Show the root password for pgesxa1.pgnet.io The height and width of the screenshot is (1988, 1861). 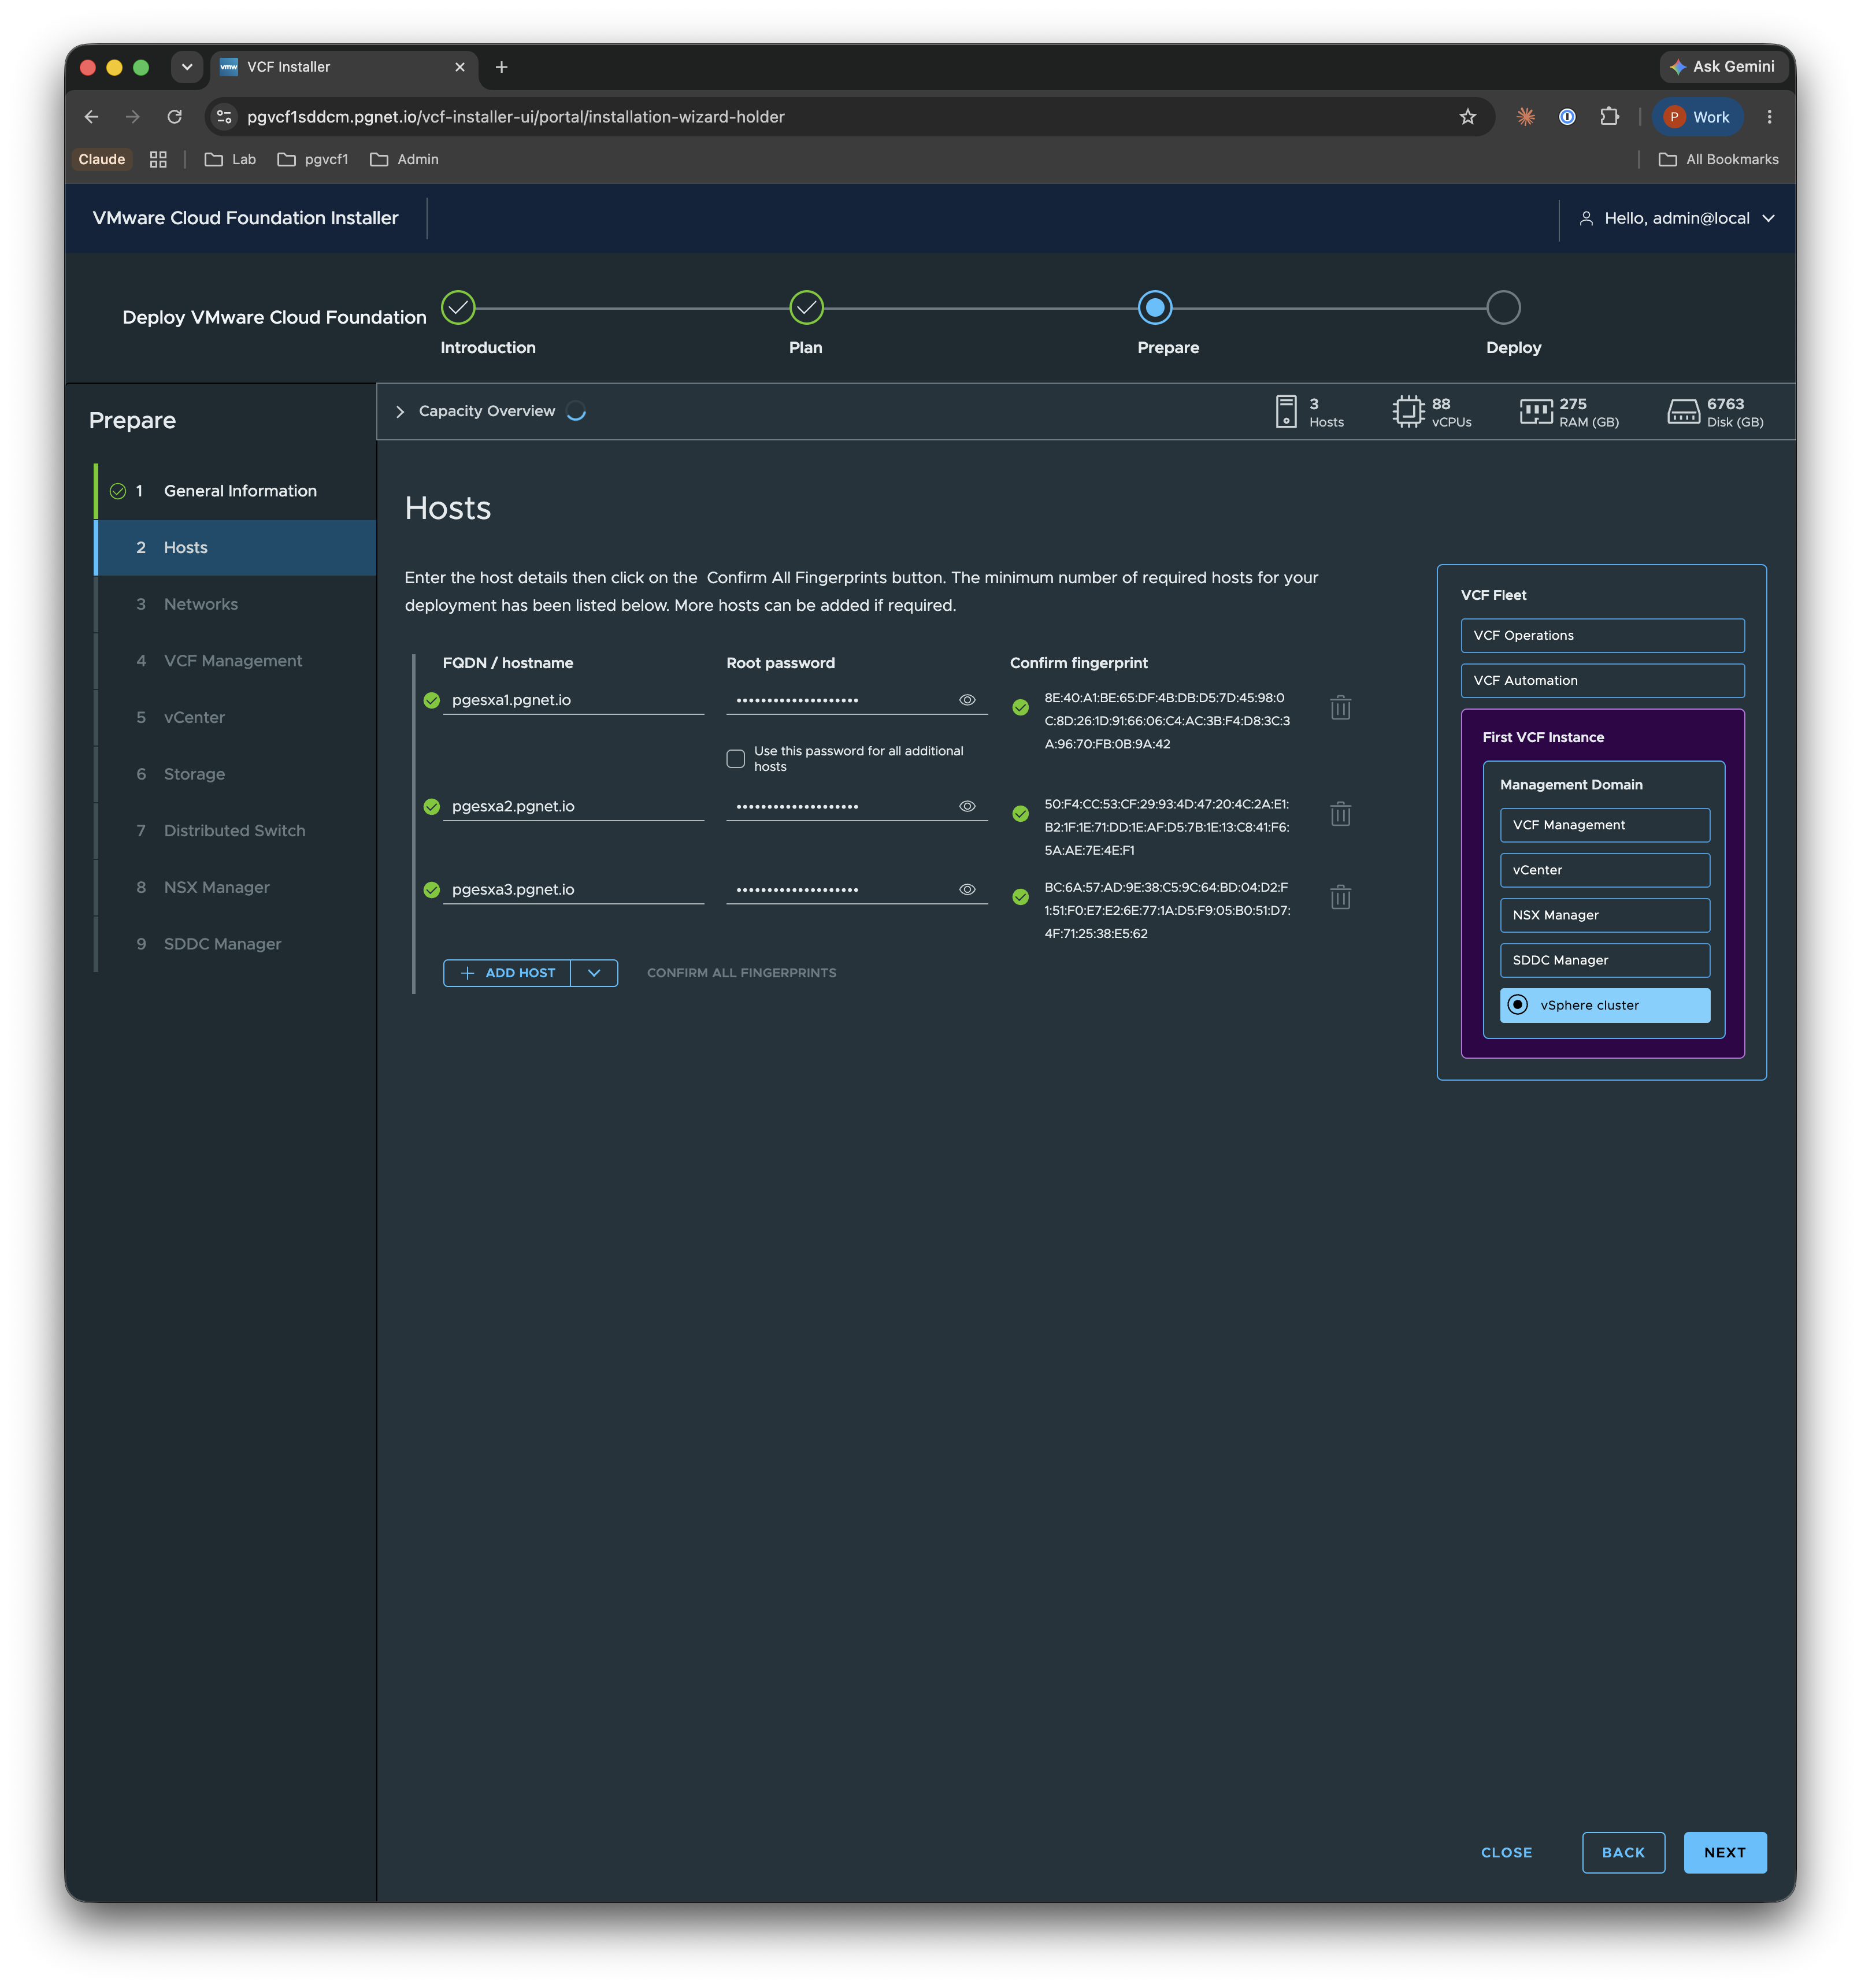click(x=967, y=700)
